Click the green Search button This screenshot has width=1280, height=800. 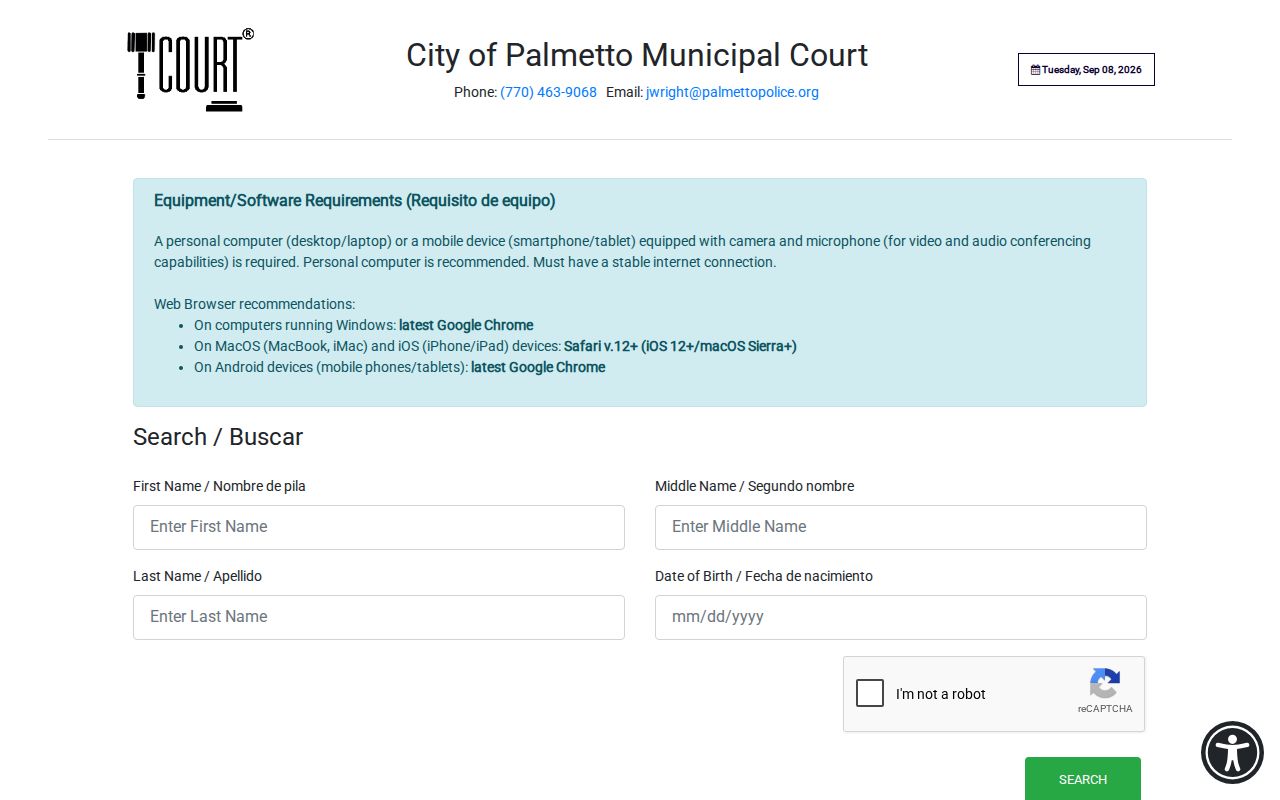coord(1082,778)
